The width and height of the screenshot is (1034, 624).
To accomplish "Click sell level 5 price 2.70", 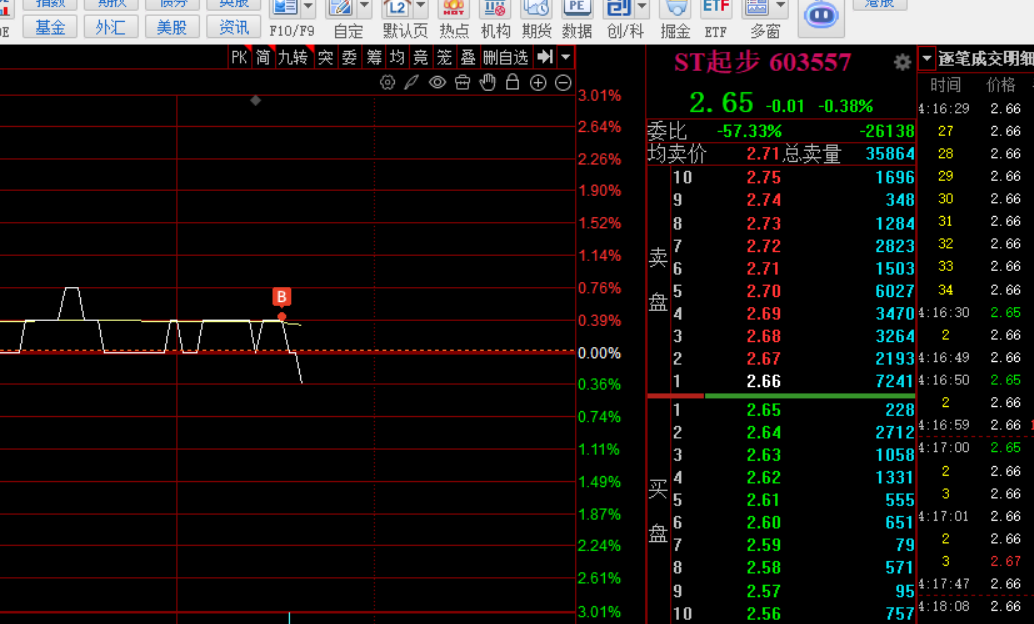I will click(764, 291).
